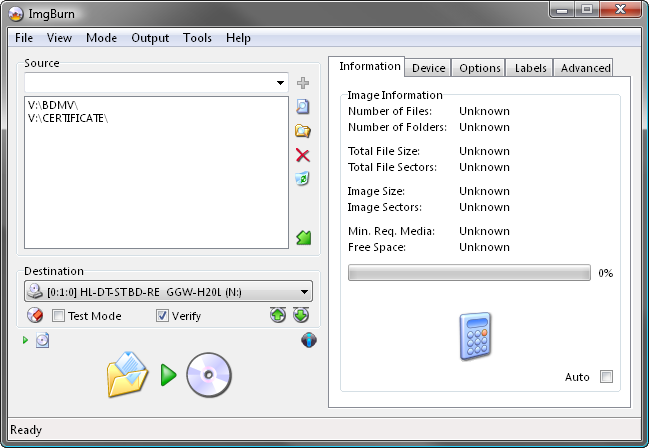Open the Help menu
Viewport: 649px width, 448px height.
click(x=238, y=38)
